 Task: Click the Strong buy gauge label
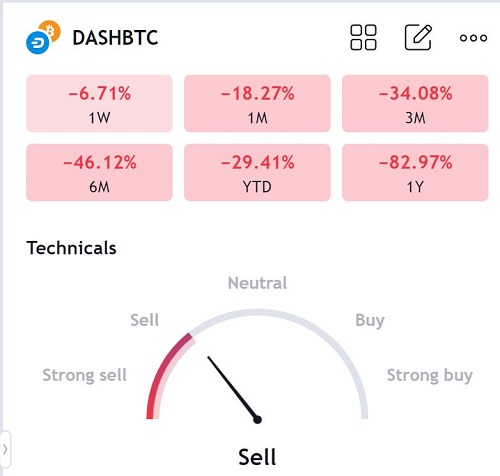(430, 376)
